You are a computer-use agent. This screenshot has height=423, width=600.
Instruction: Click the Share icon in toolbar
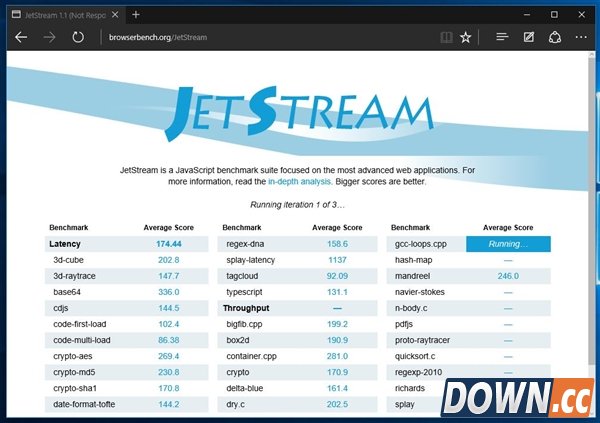tap(555, 37)
